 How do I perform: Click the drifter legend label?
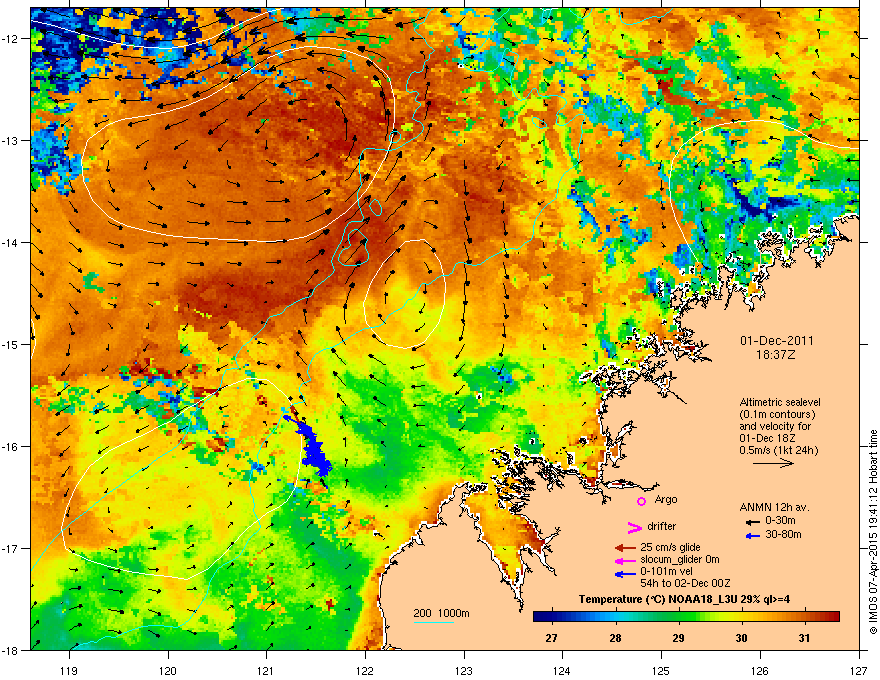pyautogui.click(x=662, y=526)
